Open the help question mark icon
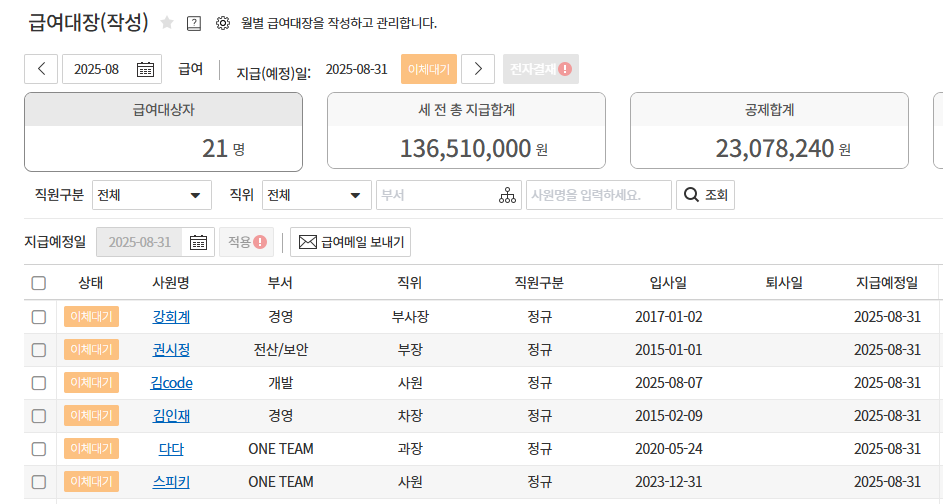 coord(194,22)
